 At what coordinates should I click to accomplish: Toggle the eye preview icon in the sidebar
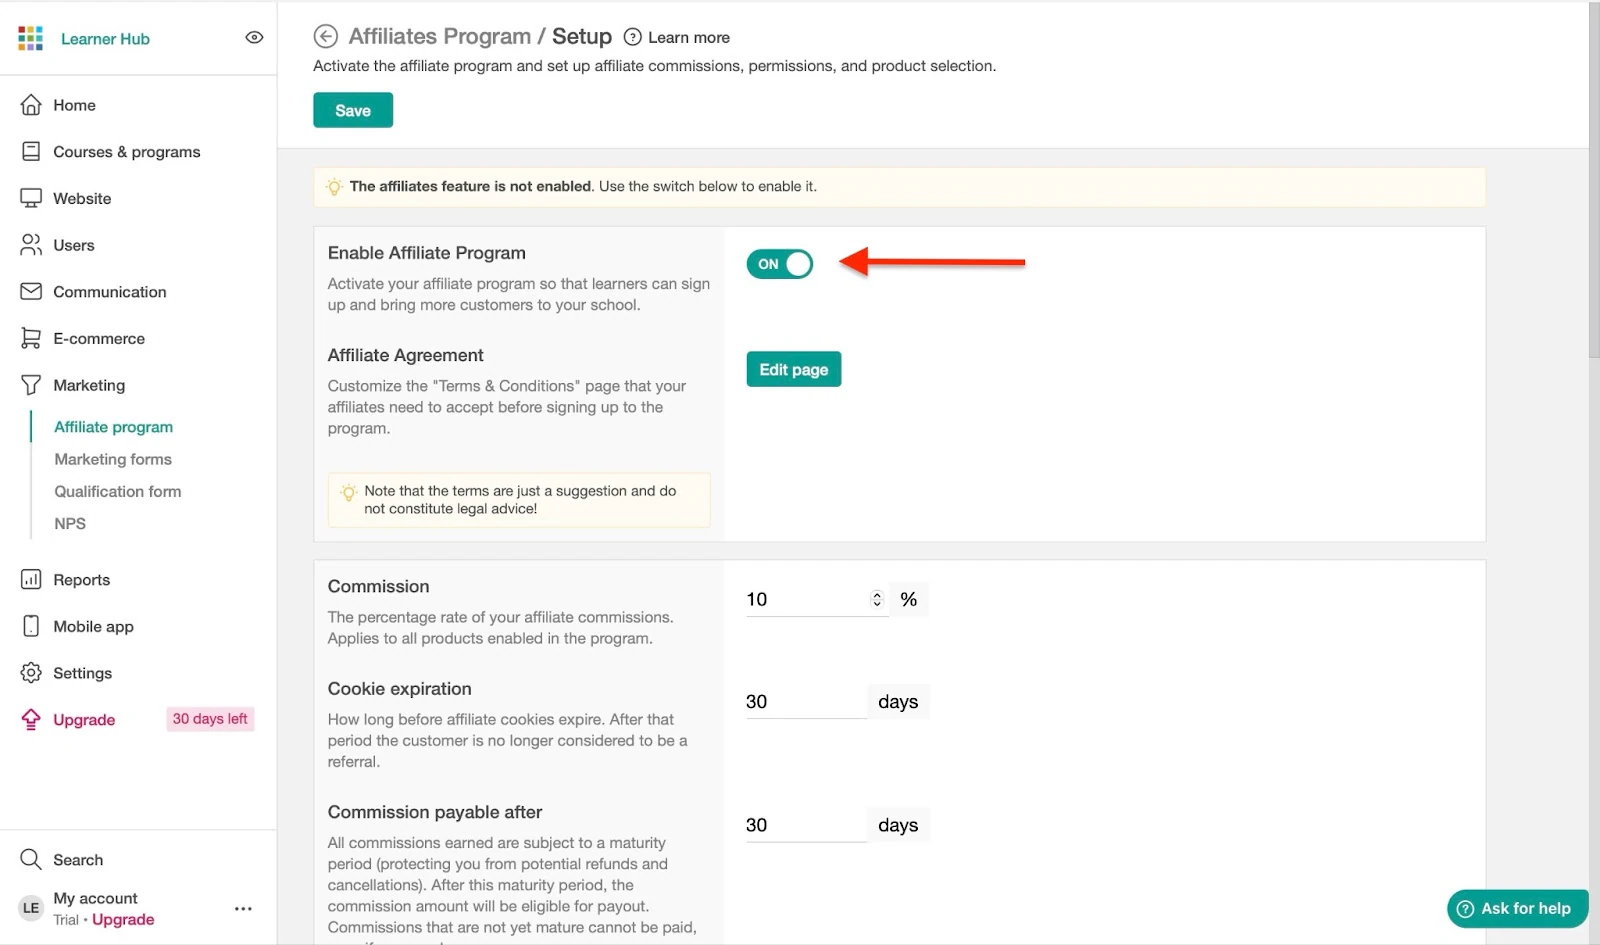coord(254,38)
